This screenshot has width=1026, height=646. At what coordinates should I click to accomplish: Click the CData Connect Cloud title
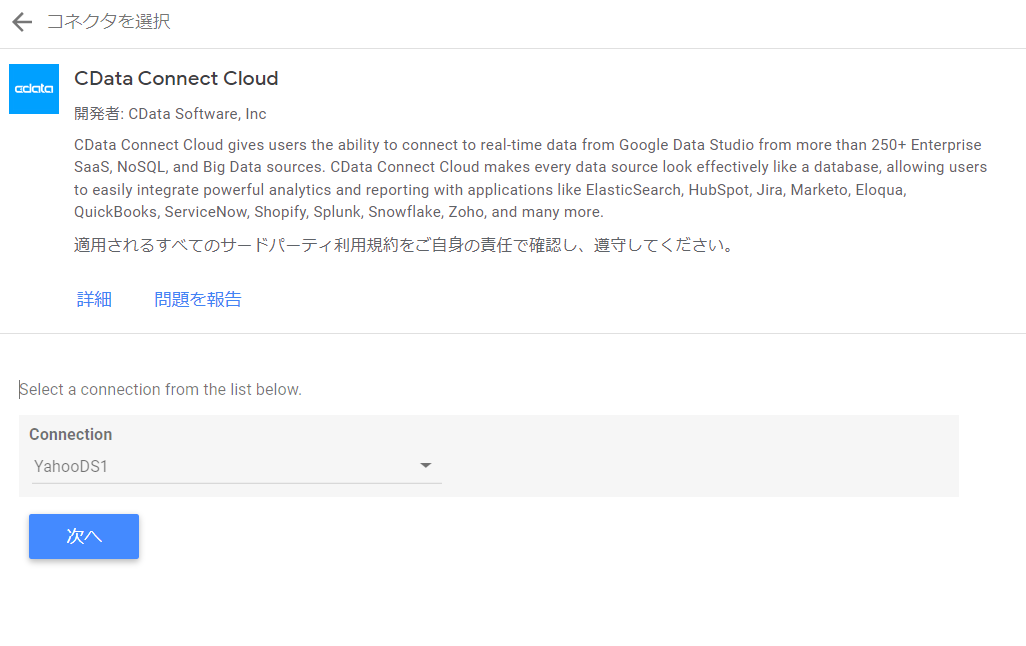tap(176, 79)
